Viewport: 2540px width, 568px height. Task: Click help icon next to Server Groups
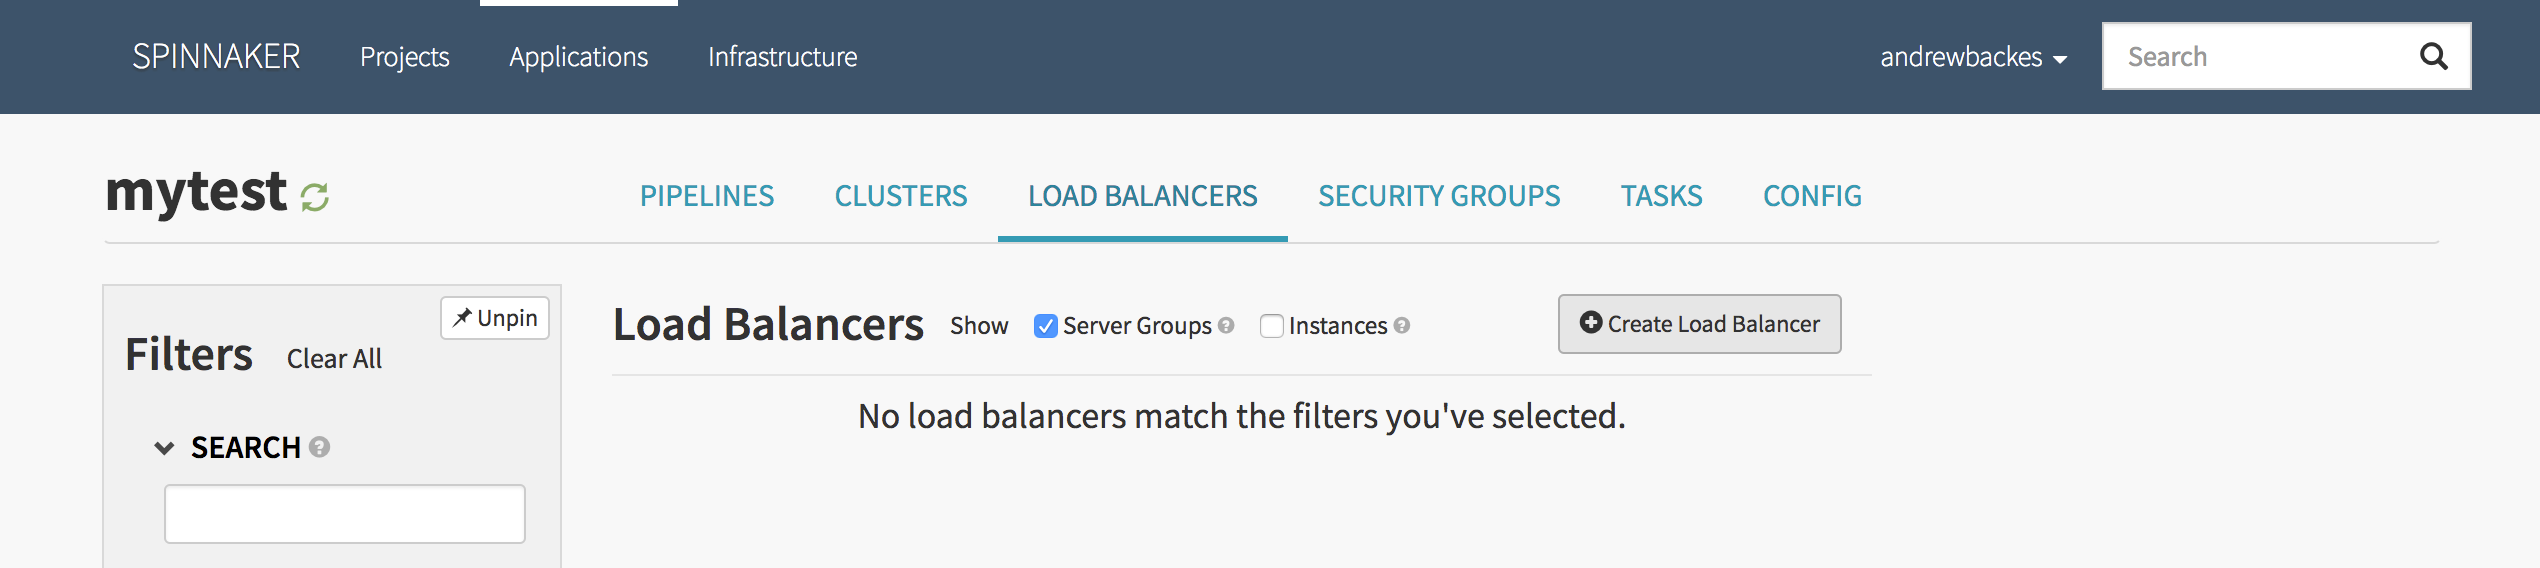1226,325
